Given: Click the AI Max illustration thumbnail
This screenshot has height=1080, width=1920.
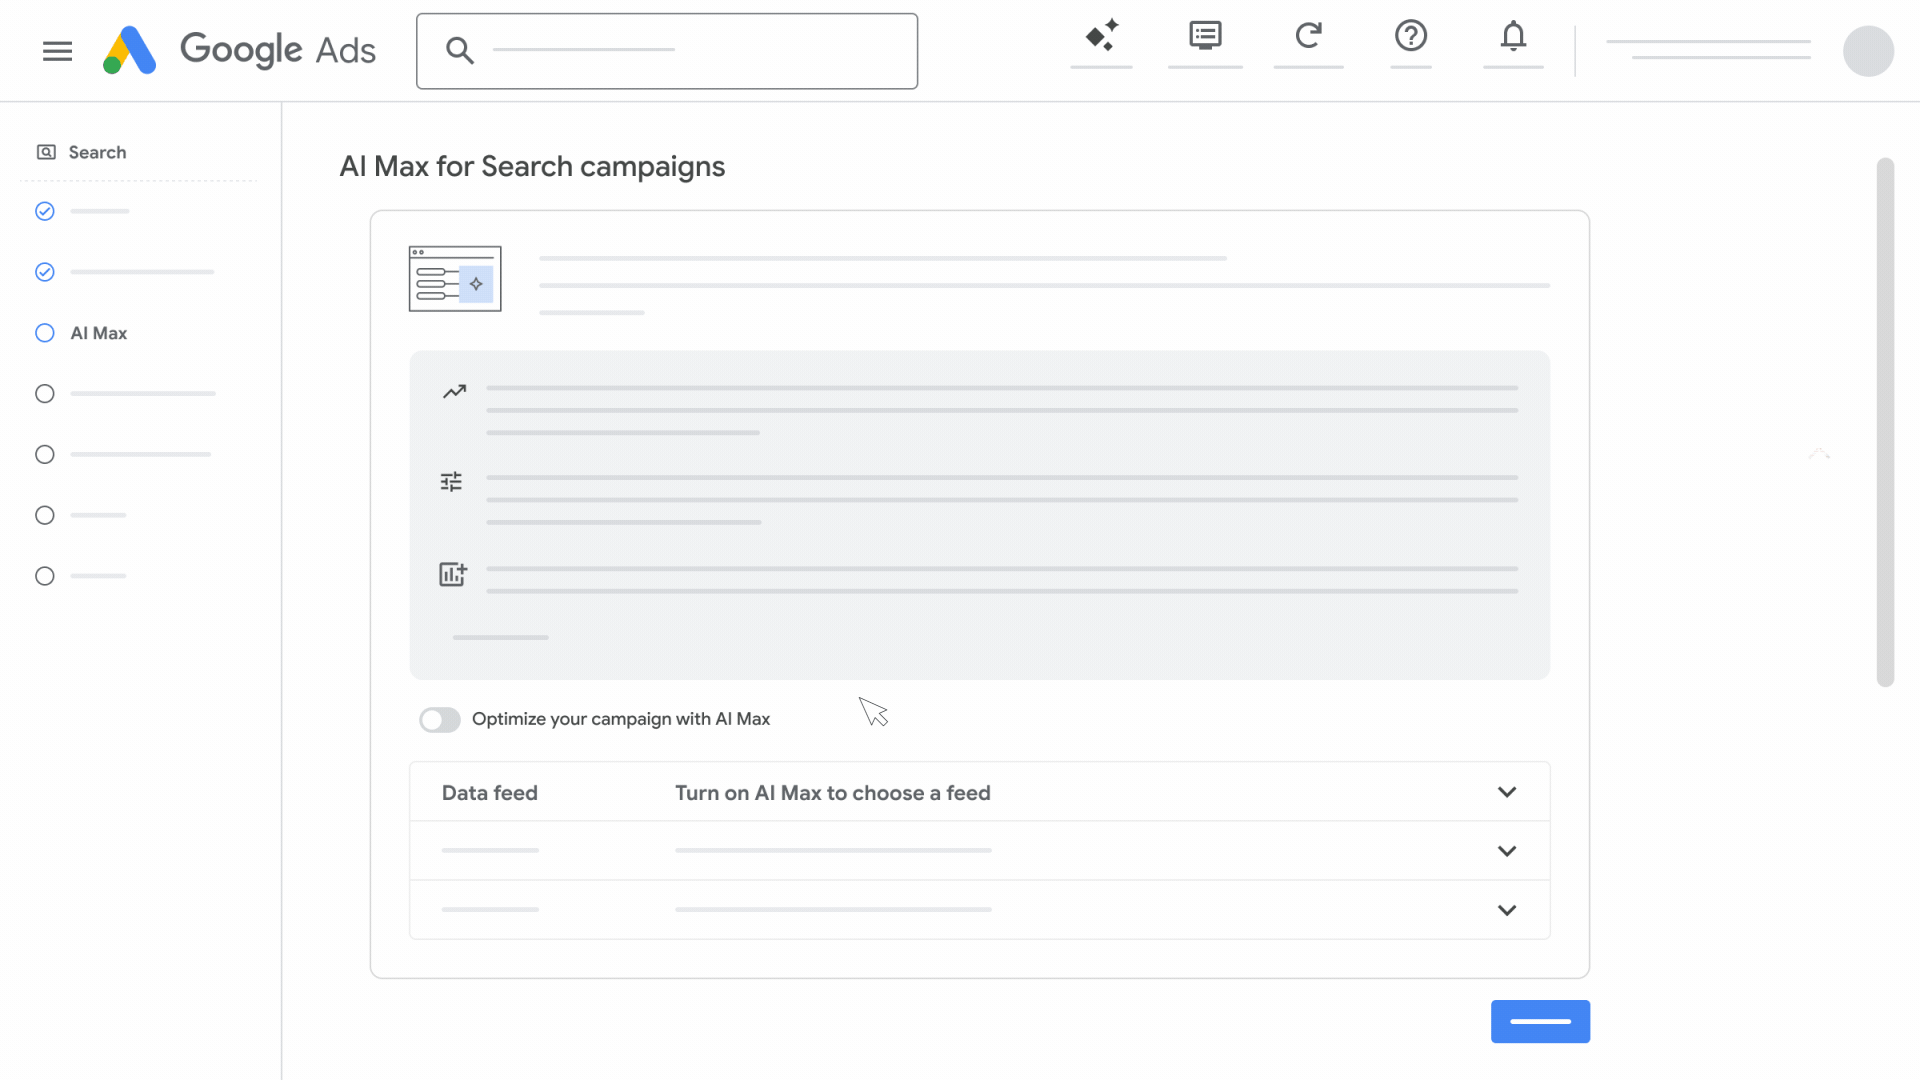Looking at the screenshot, I should tap(455, 279).
